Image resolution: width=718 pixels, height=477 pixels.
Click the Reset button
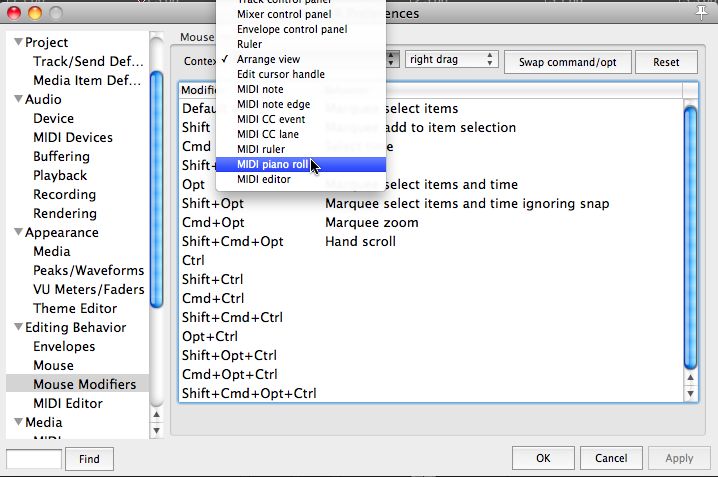[x=666, y=62]
